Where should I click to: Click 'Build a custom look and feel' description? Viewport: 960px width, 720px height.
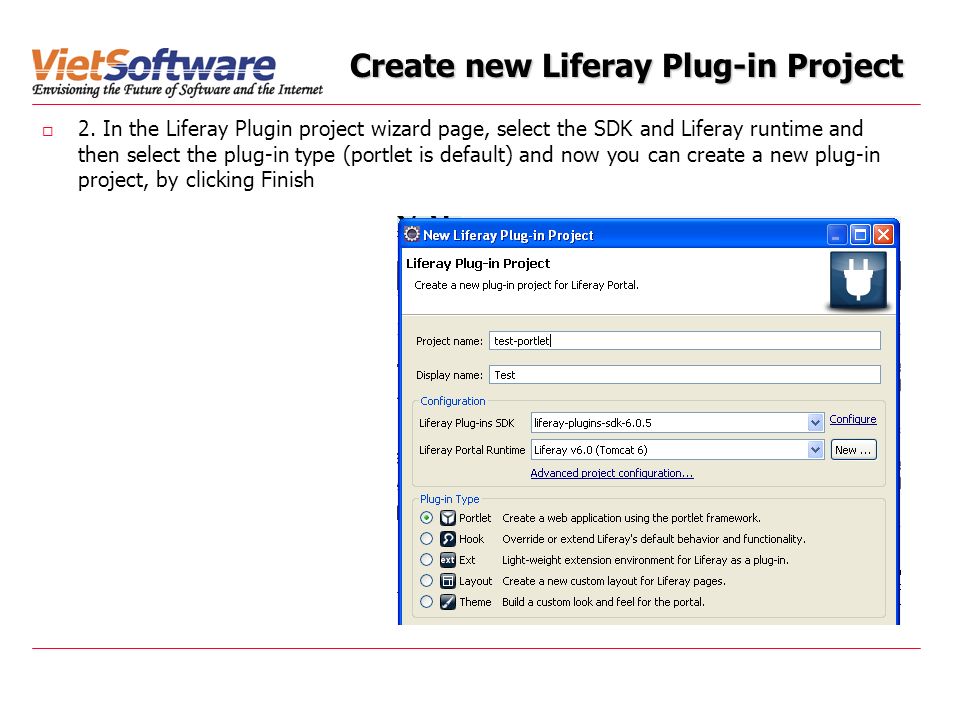[x=603, y=602]
